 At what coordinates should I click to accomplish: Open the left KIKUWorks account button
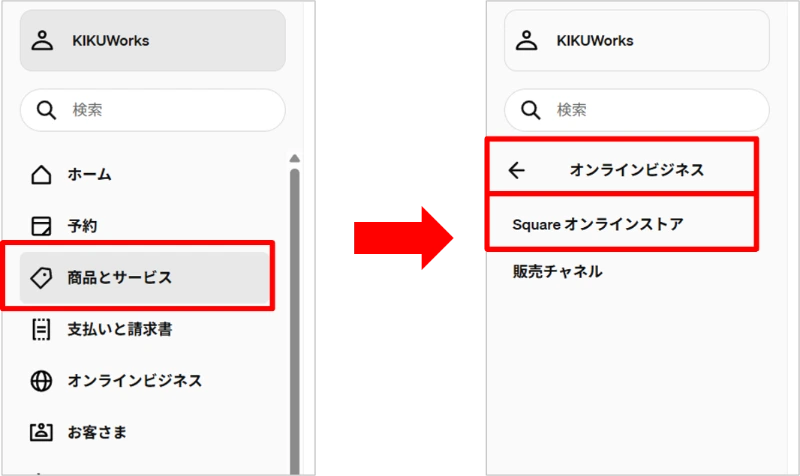(152, 42)
